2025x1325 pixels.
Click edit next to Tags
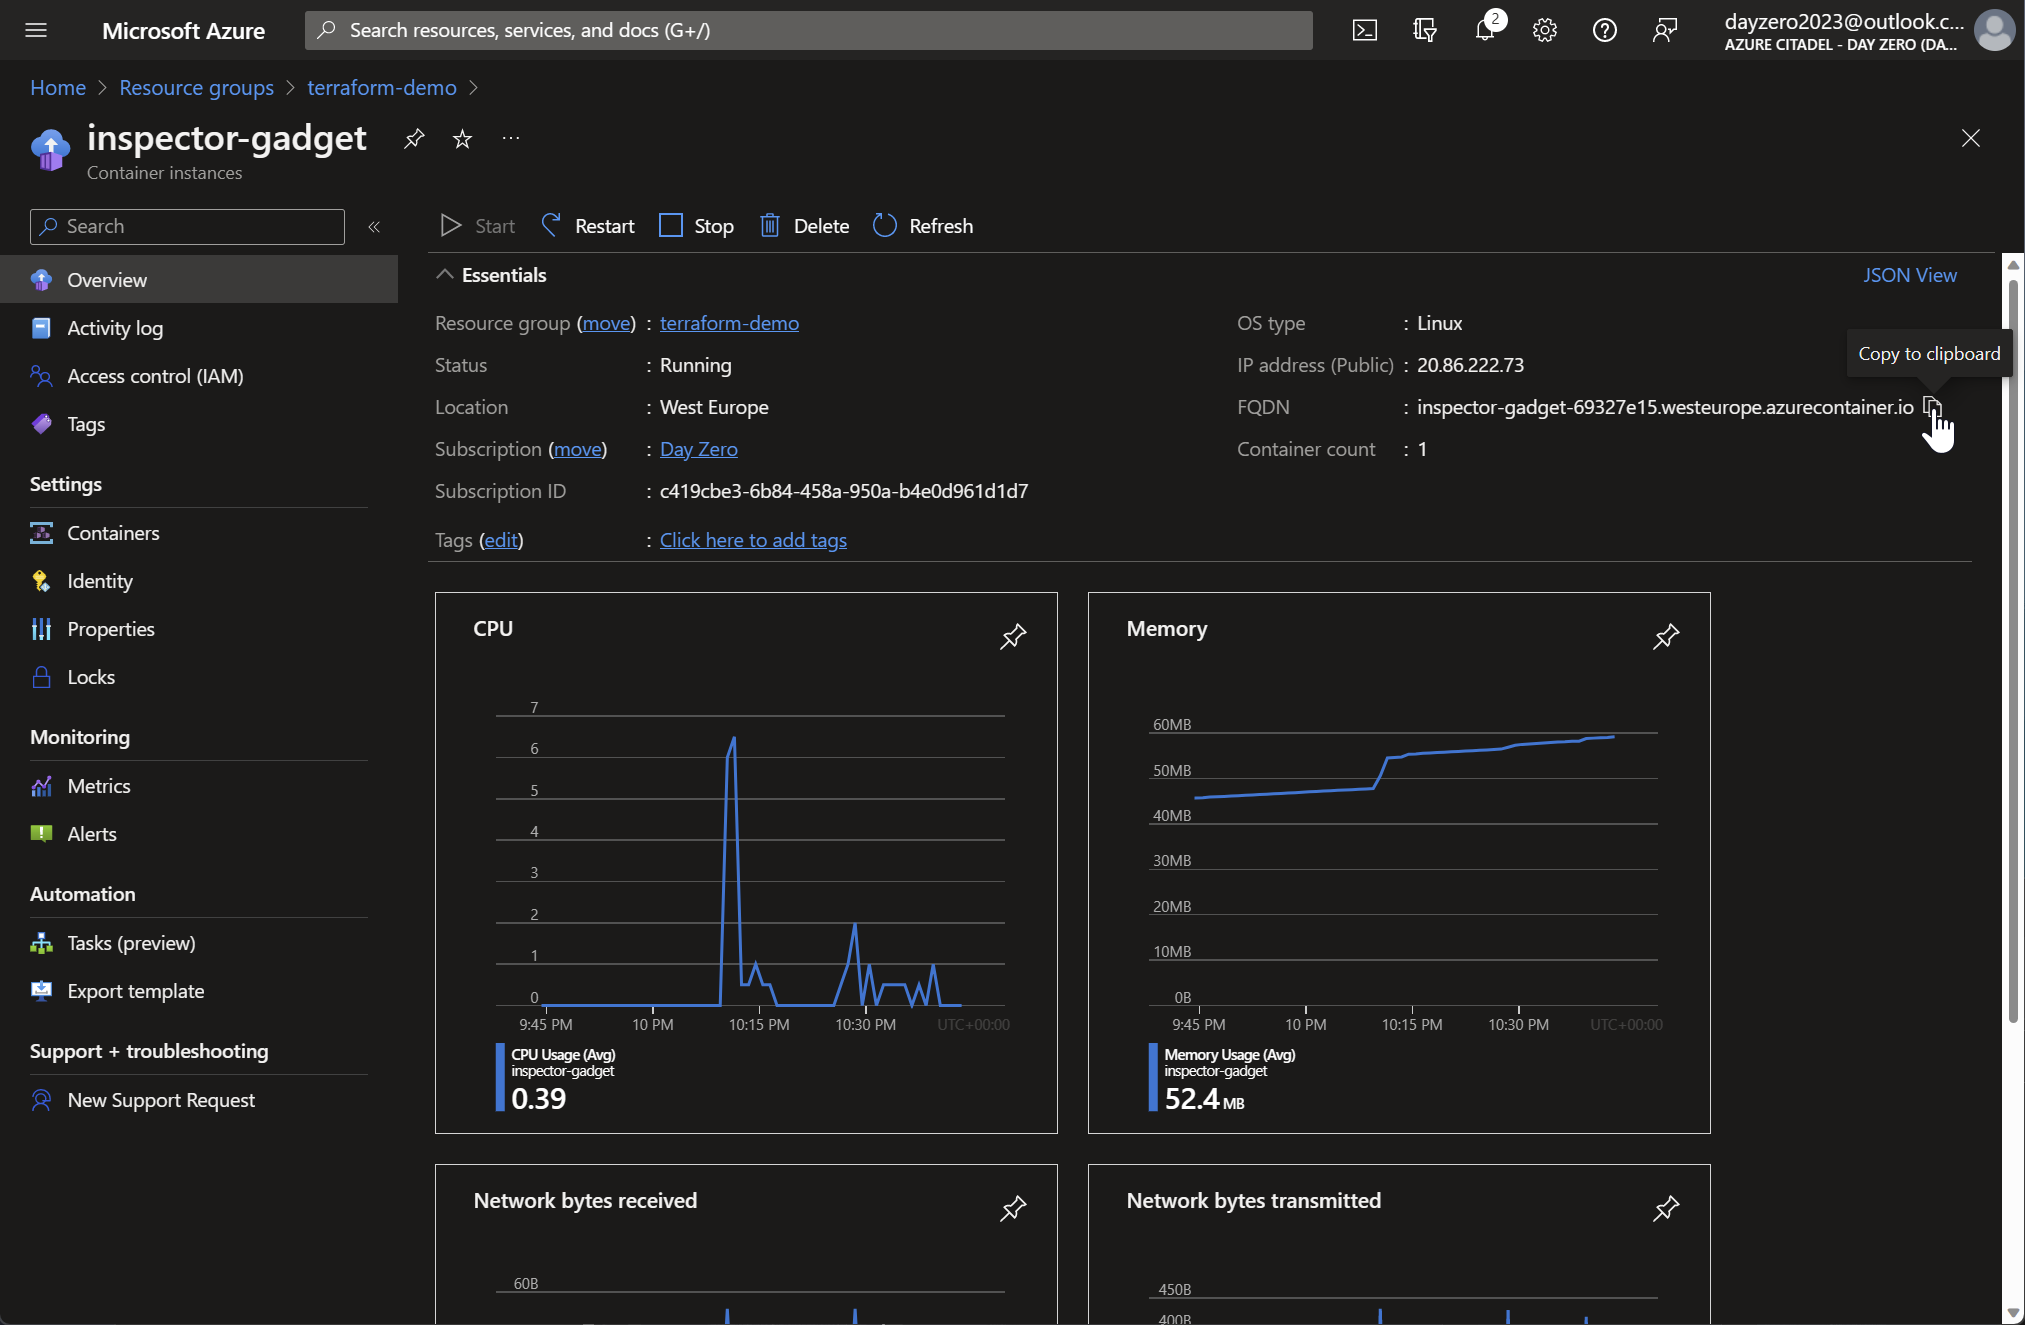pos(501,540)
